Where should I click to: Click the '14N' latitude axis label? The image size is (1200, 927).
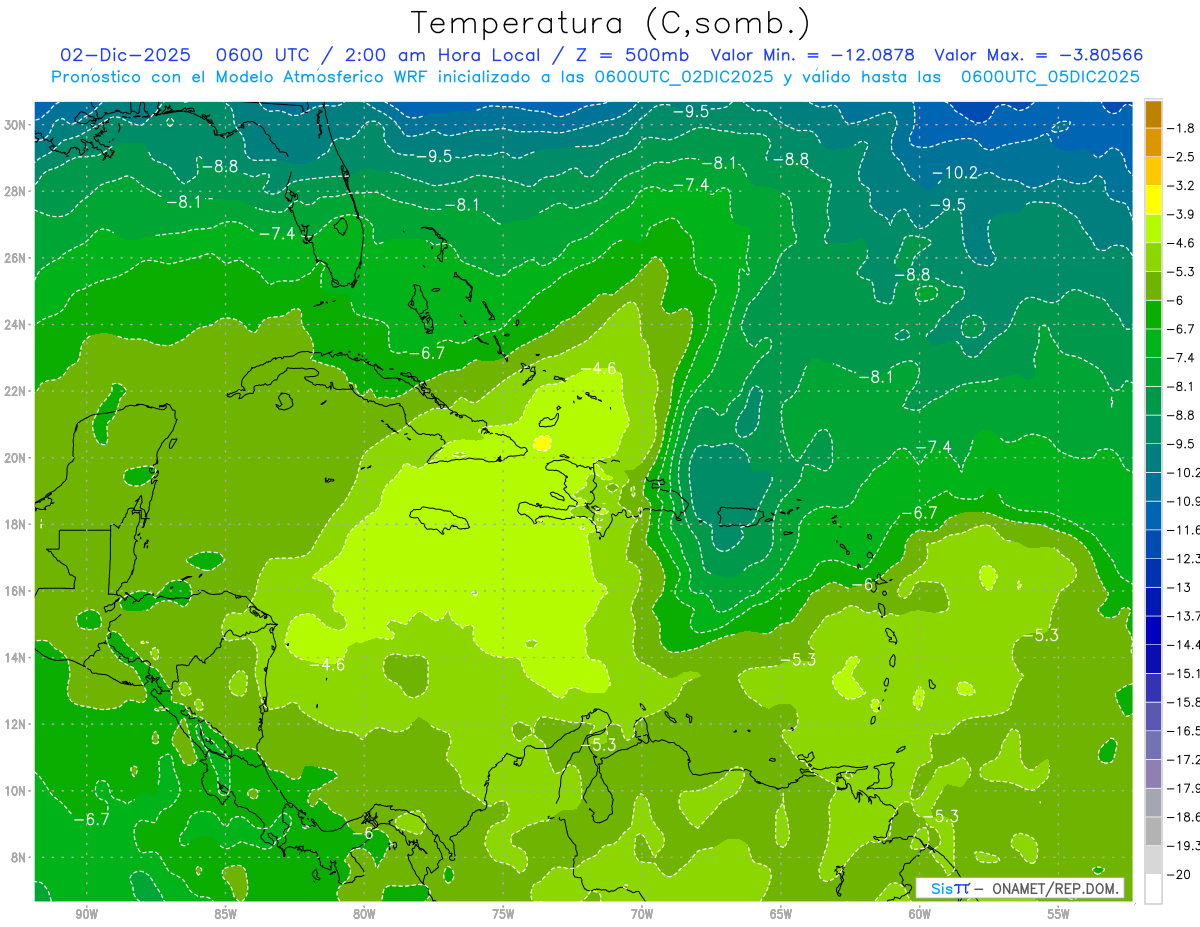click(16, 658)
